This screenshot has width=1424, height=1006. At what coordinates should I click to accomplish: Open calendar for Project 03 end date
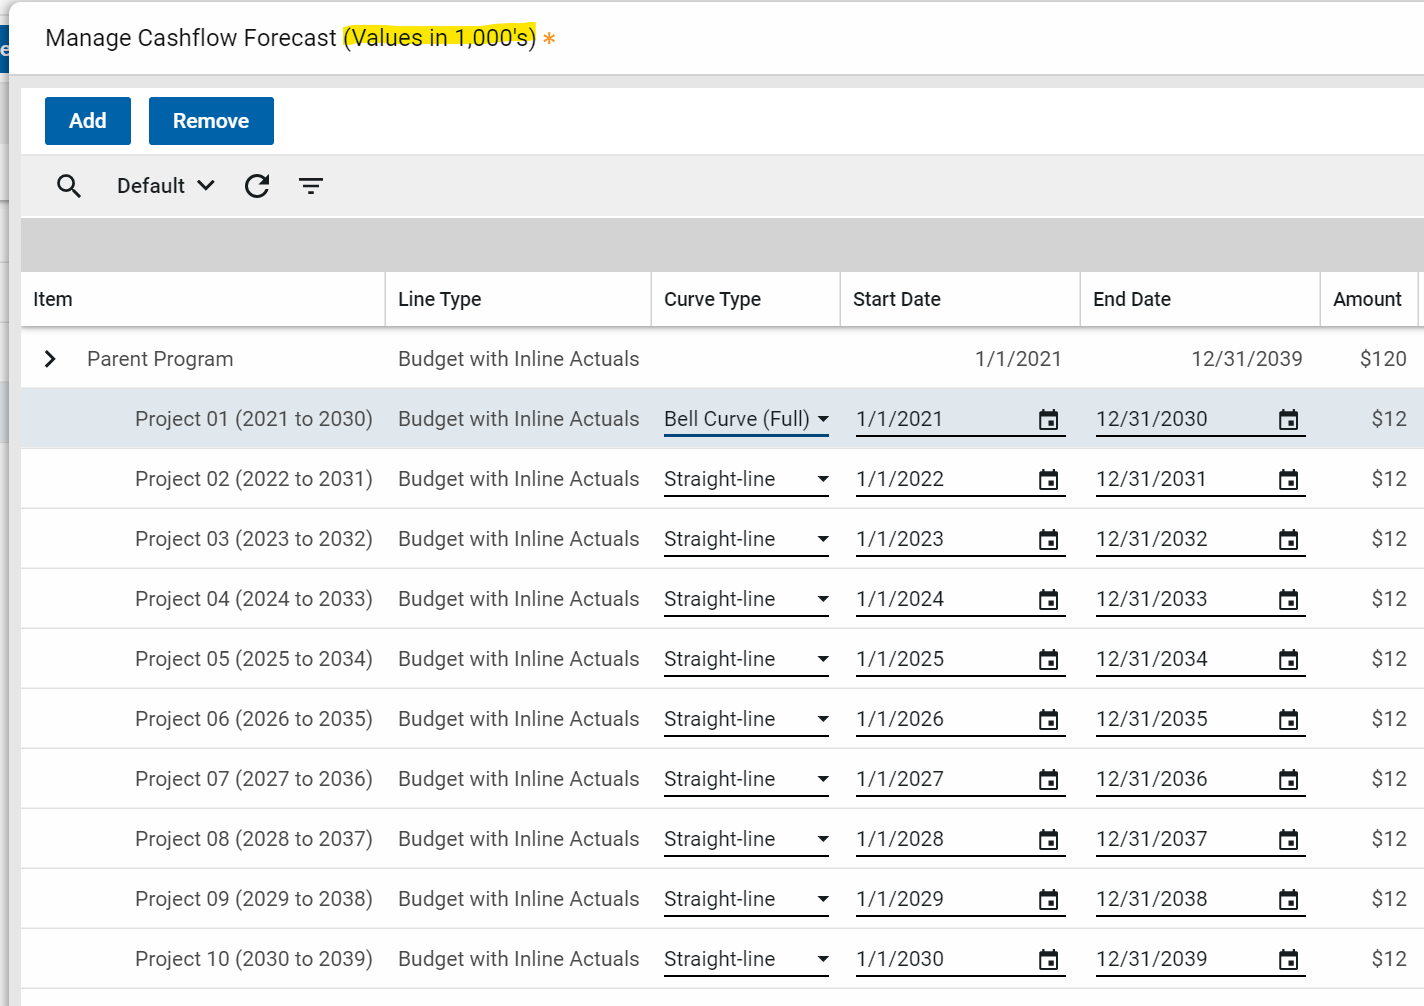(x=1288, y=540)
